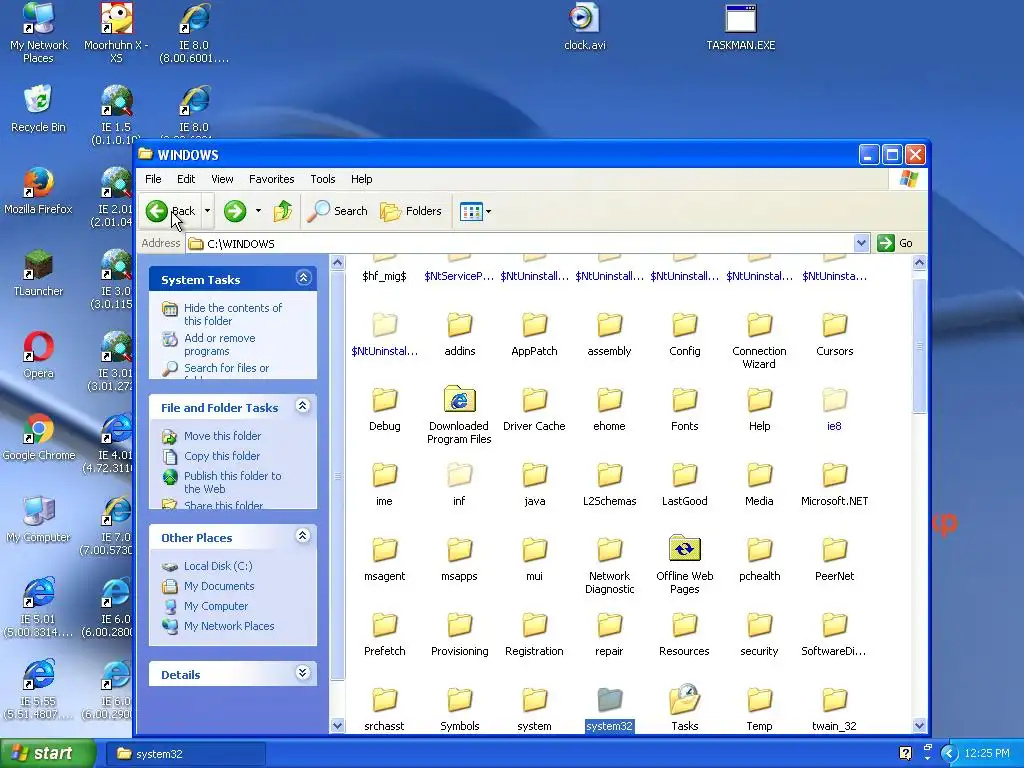Screen dimensions: 1024x768
Task: Click the Start button
Action: pos(48,754)
